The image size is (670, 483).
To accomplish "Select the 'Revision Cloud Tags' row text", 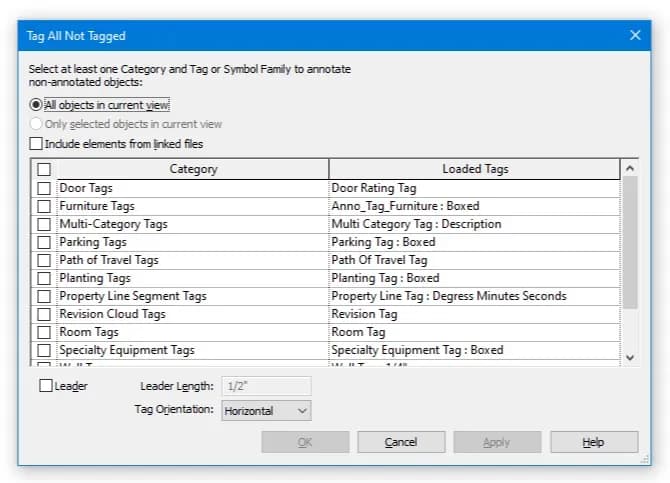I will [112, 314].
